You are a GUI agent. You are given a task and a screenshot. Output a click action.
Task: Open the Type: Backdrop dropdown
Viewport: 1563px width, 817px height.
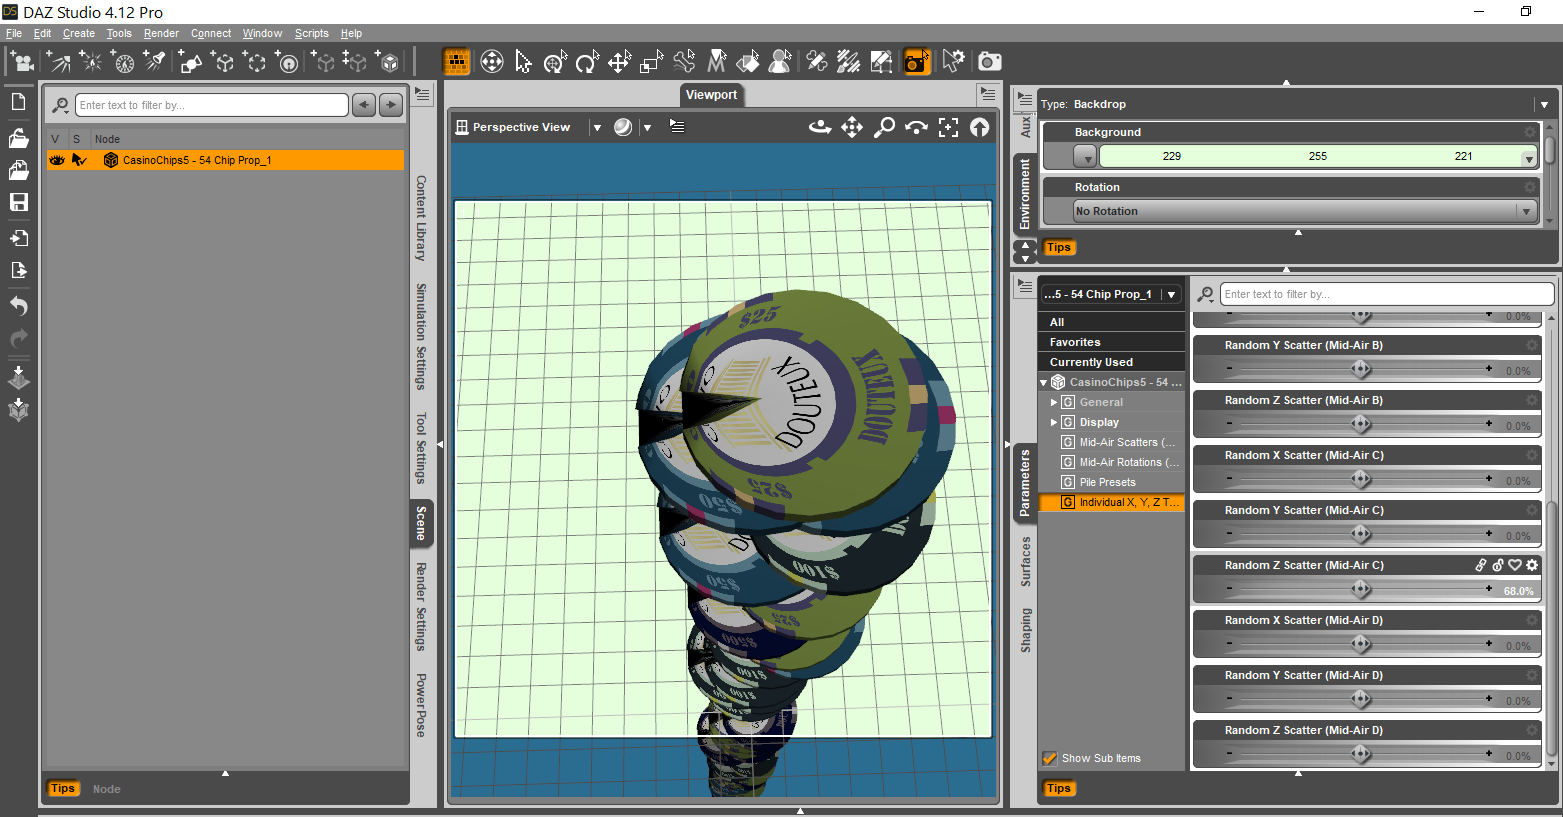[1544, 104]
